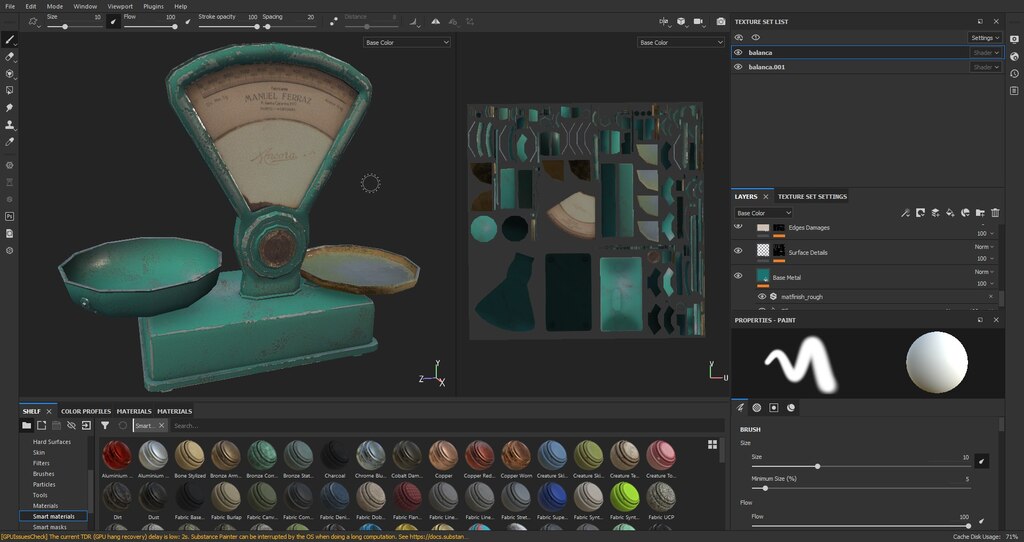This screenshot has width=1024, height=542.
Task: Adjust the Minimum Size slider in Brush
Action: click(861, 488)
